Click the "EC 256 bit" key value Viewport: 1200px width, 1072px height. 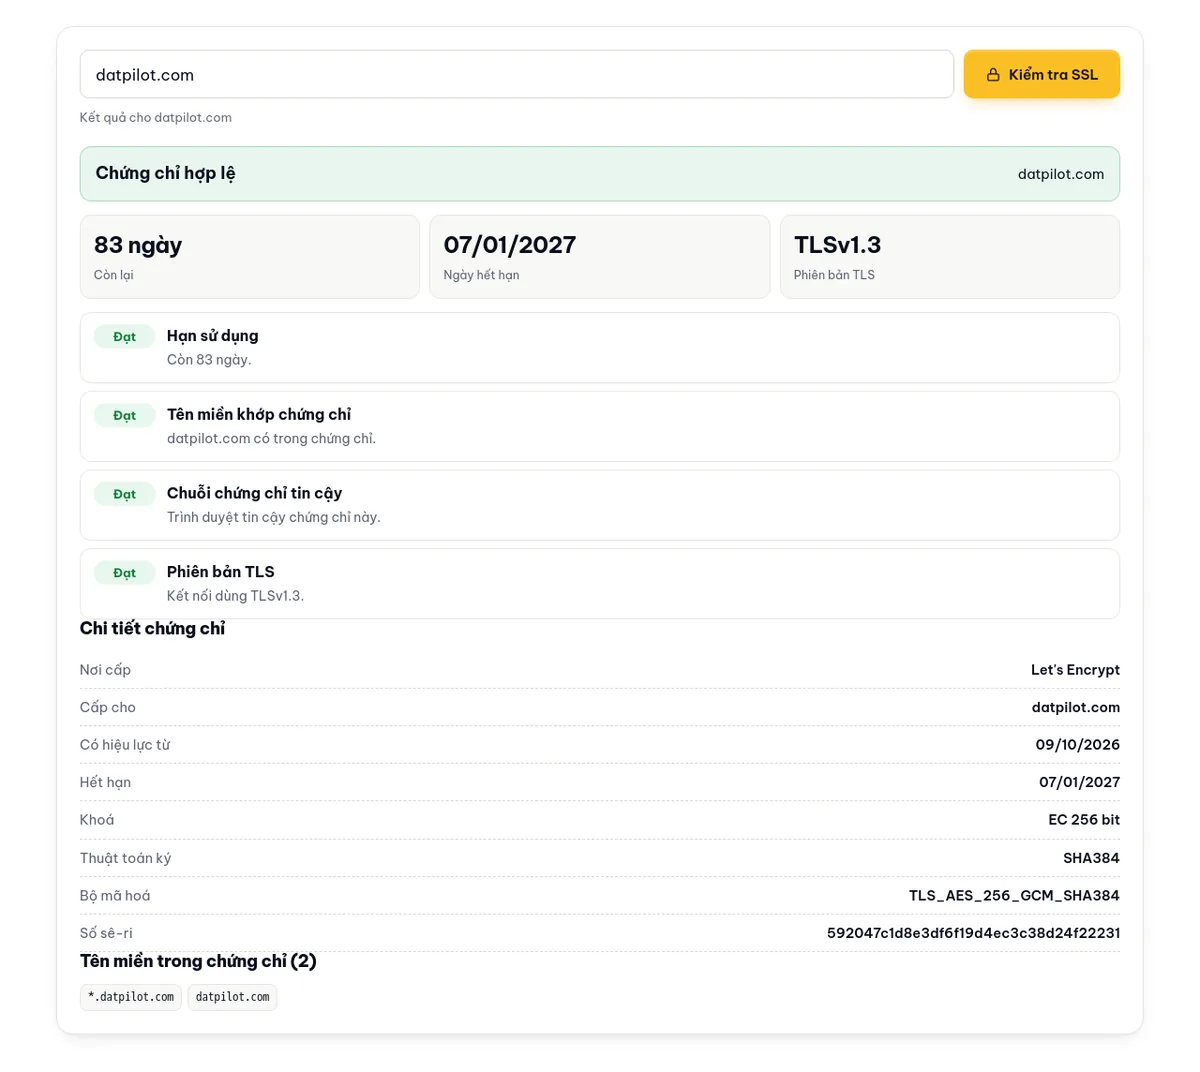(1084, 820)
